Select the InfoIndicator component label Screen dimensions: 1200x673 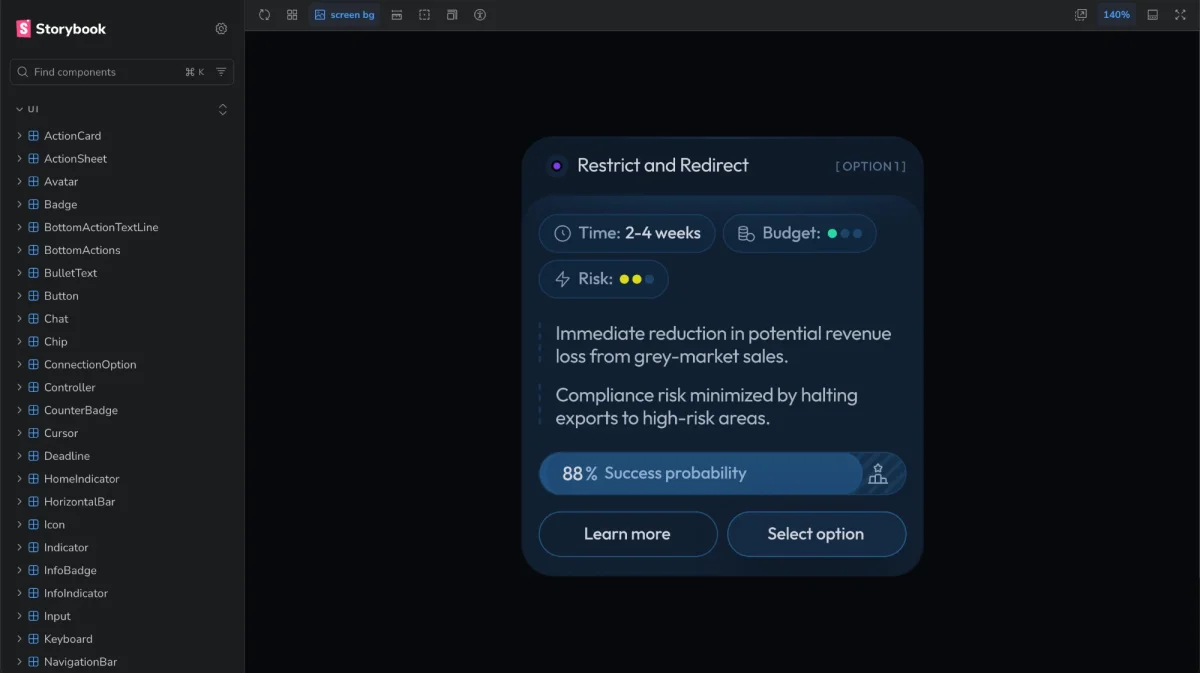76,593
